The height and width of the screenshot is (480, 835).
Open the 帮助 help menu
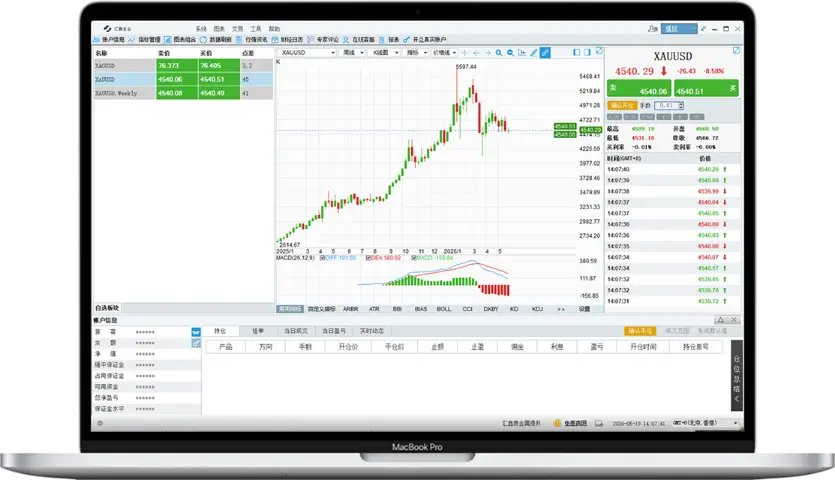pos(274,29)
